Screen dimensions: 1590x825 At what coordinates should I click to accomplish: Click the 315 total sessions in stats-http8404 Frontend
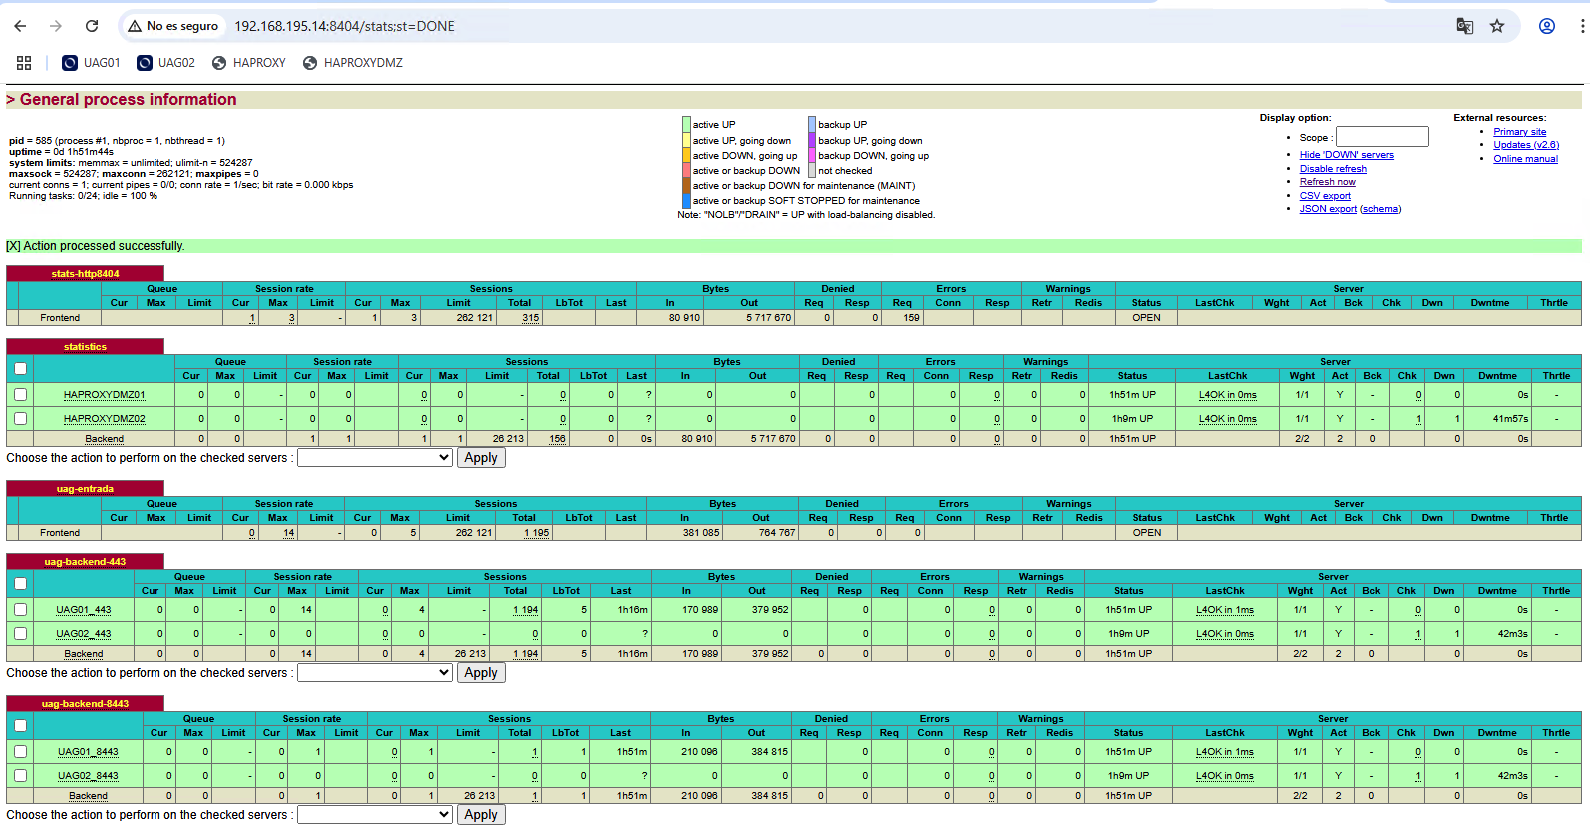[530, 318]
